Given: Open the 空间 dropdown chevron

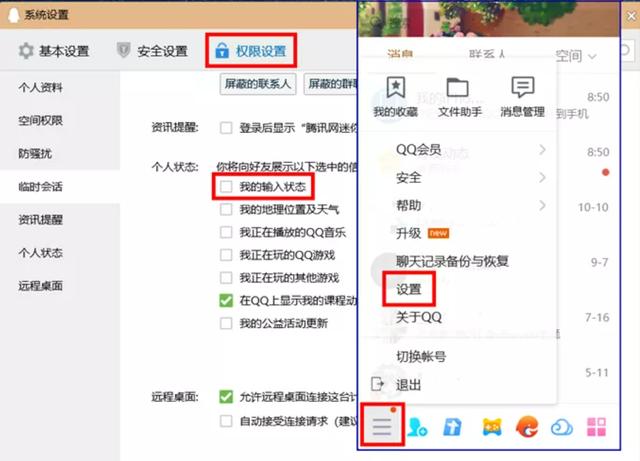Looking at the screenshot, I should pyautogui.click(x=592, y=57).
